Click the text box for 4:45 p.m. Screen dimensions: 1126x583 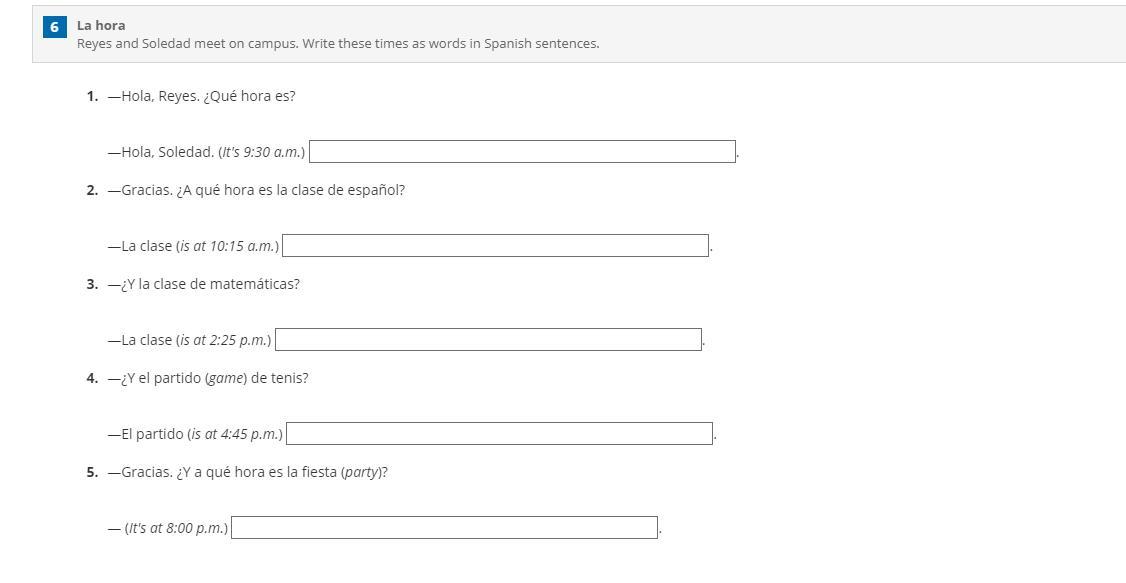[x=499, y=434]
